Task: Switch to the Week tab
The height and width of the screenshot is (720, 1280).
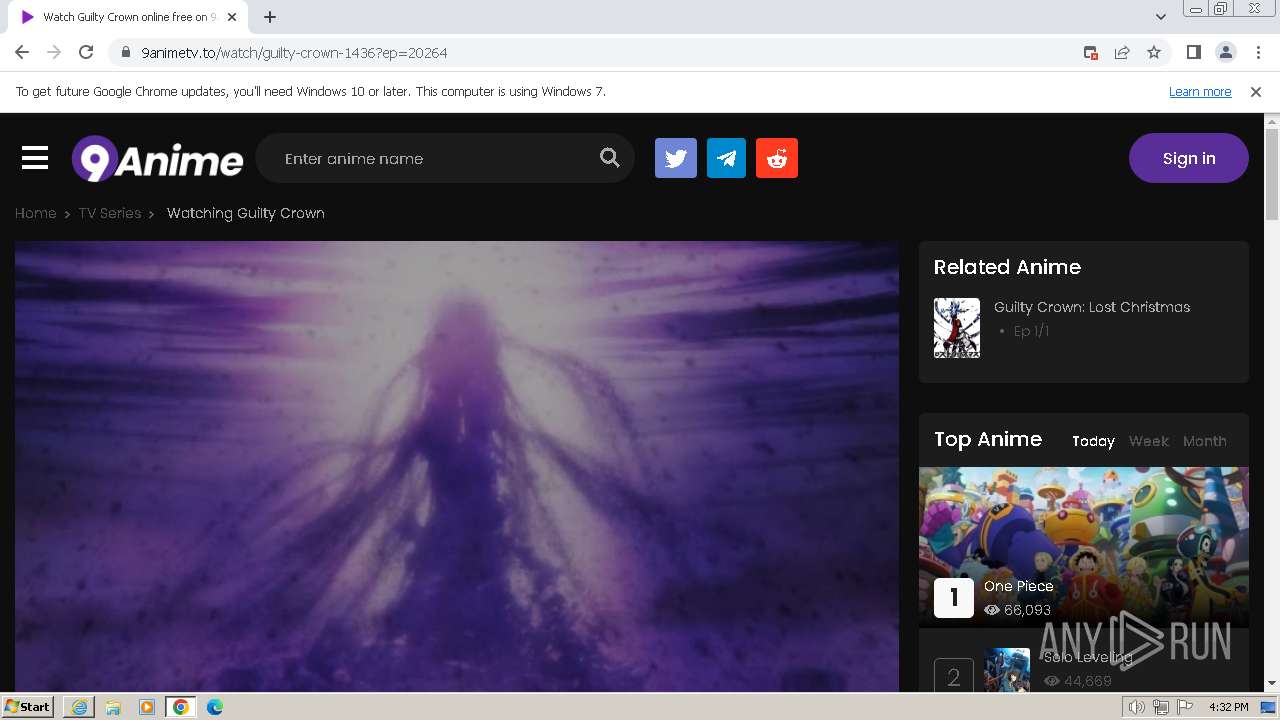Action: (x=1149, y=441)
